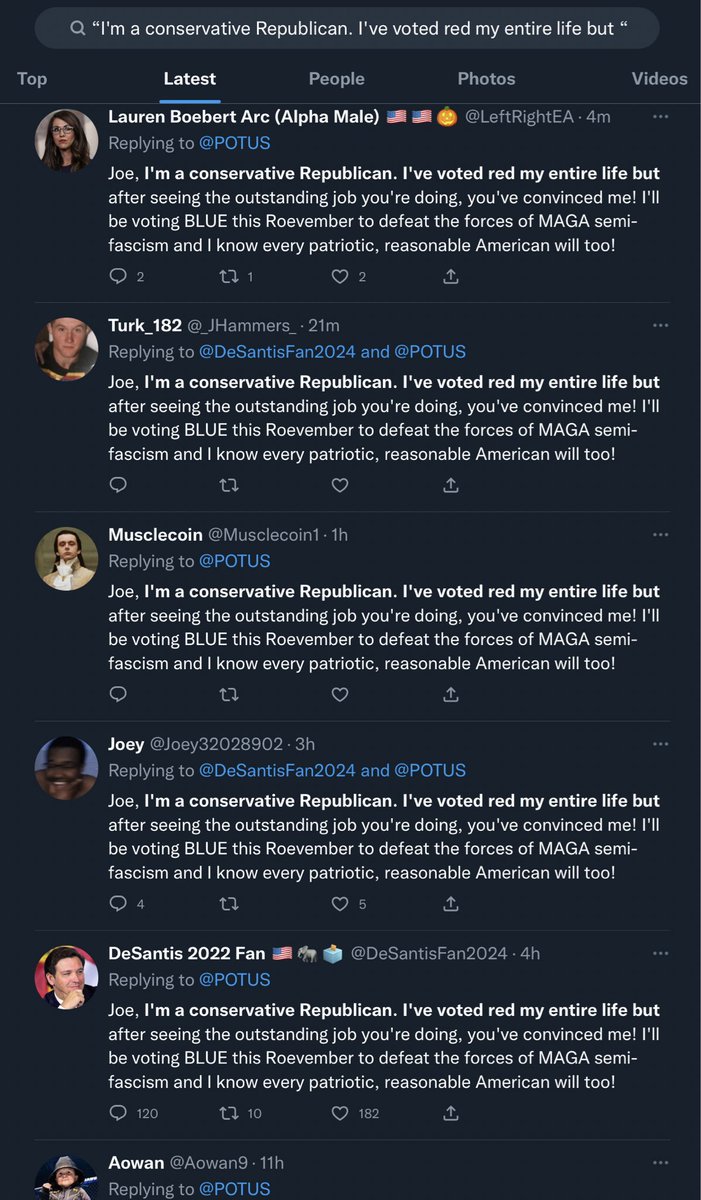Reply to Lauren Boebert Arc's tweet
The image size is (701, 1200).
(x=118, y=276)
